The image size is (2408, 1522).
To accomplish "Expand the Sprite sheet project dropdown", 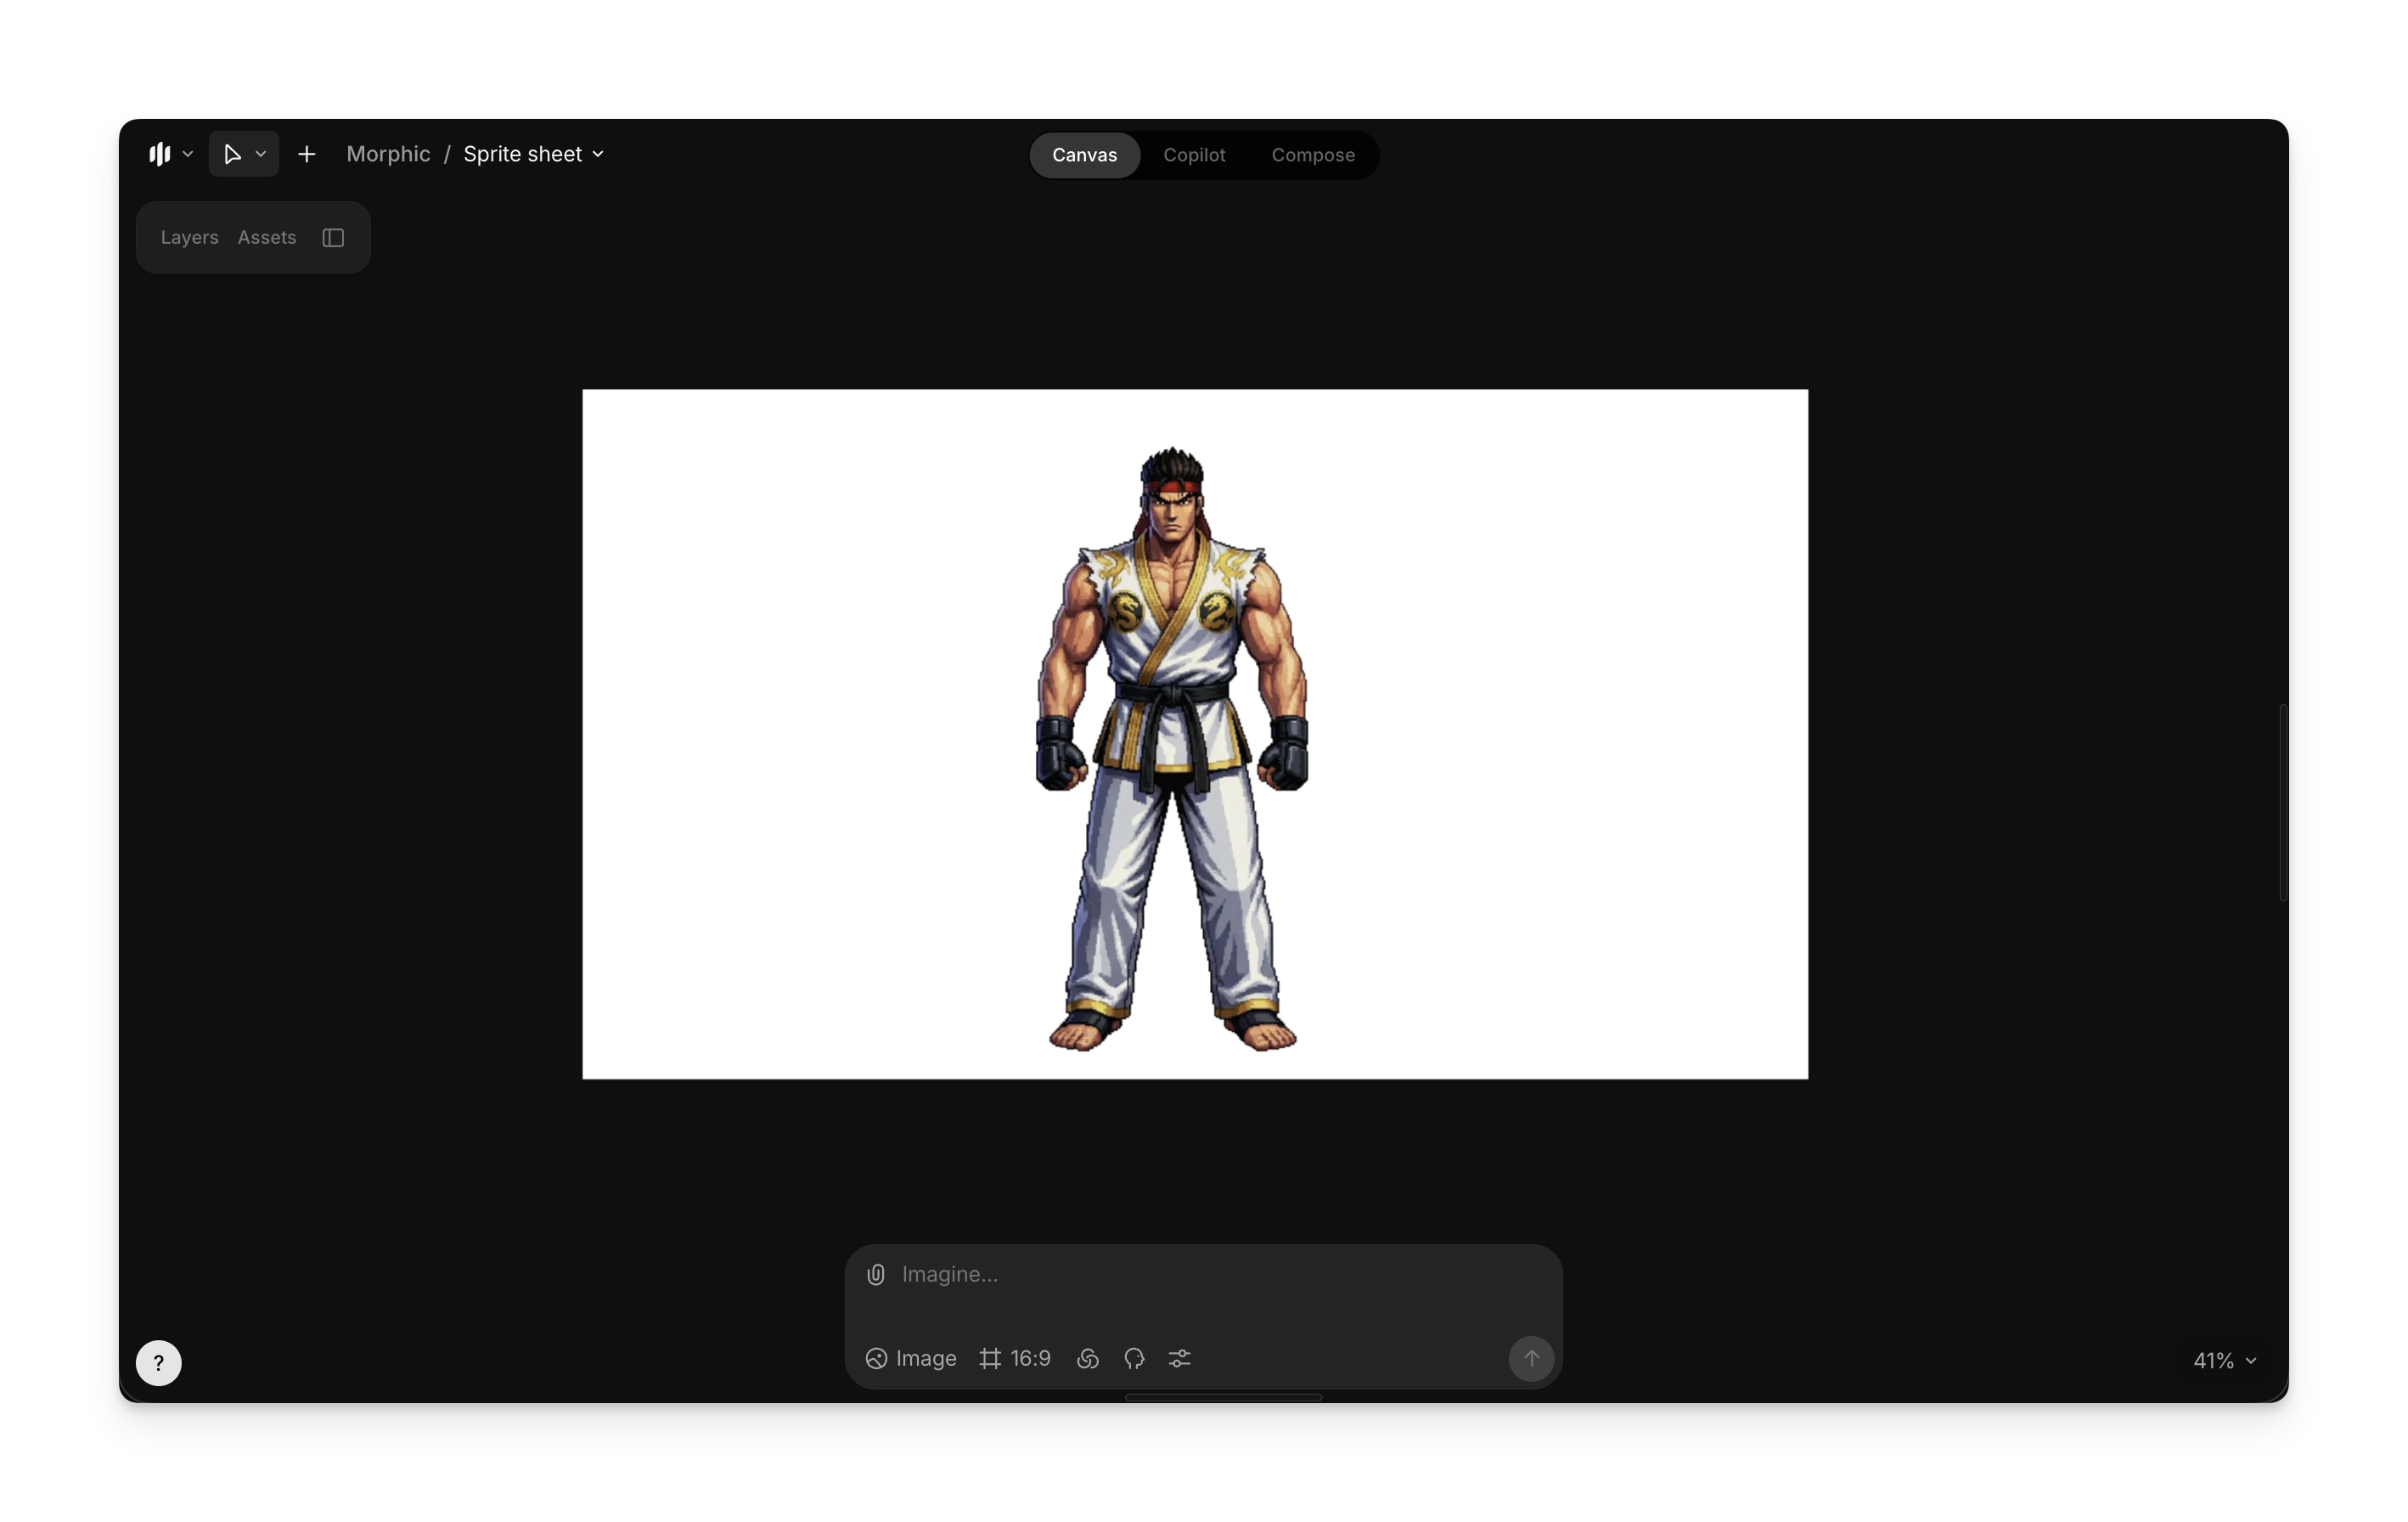I will tap(533, 154).
